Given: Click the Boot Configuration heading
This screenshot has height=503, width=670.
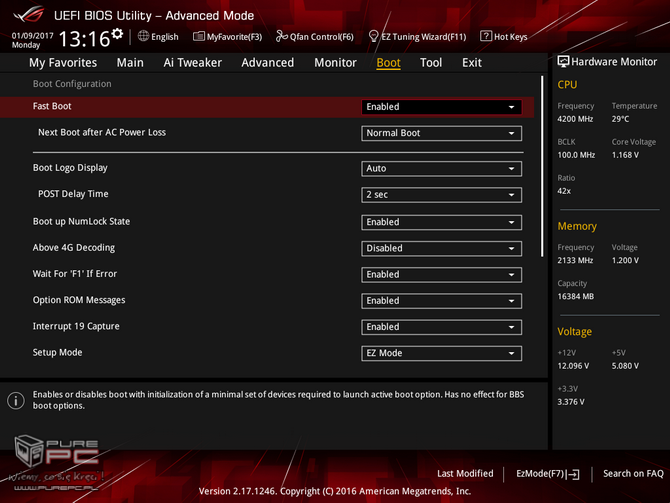Looking at the screenshot, I should (x=72, y=84).
